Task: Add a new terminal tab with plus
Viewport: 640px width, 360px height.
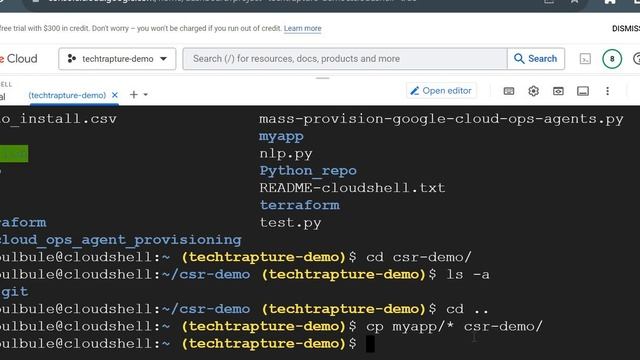Action: [133, 95]
